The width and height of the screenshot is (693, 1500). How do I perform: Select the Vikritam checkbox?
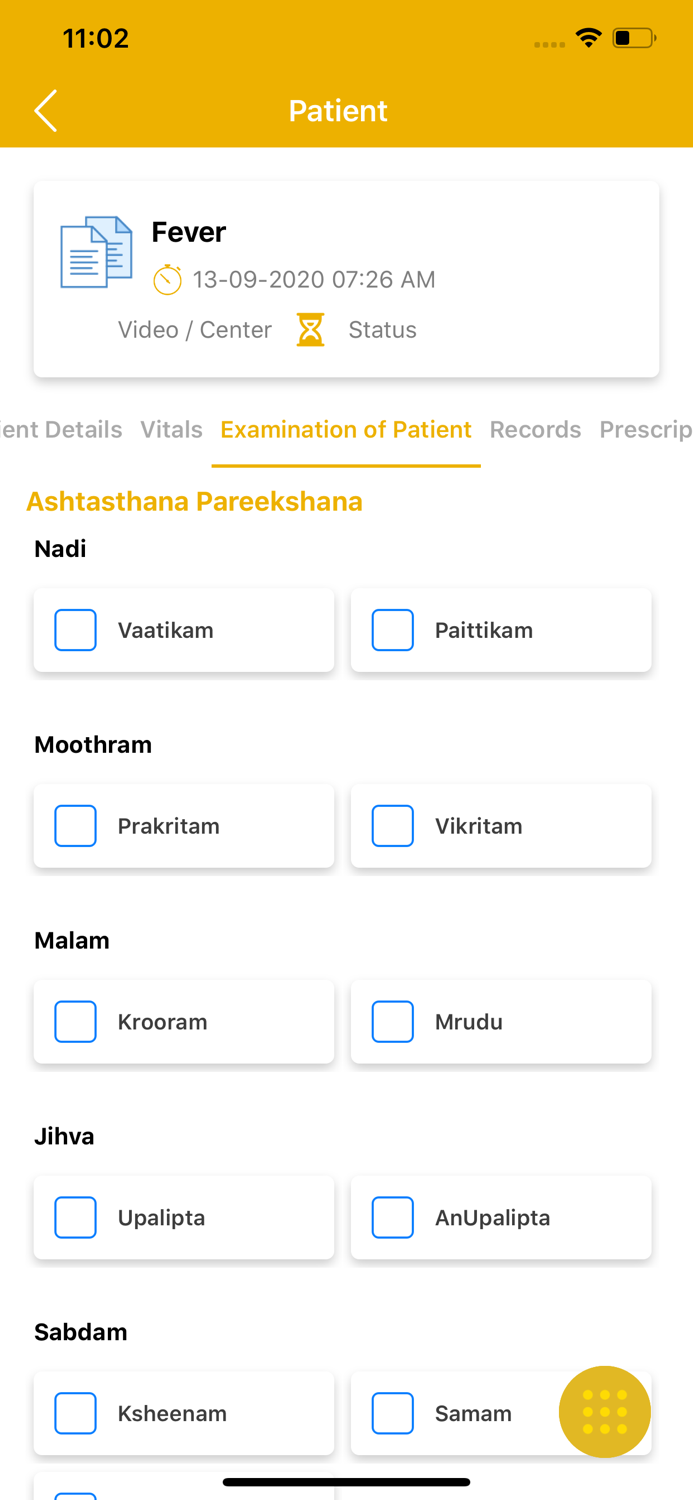coord(393,825)
